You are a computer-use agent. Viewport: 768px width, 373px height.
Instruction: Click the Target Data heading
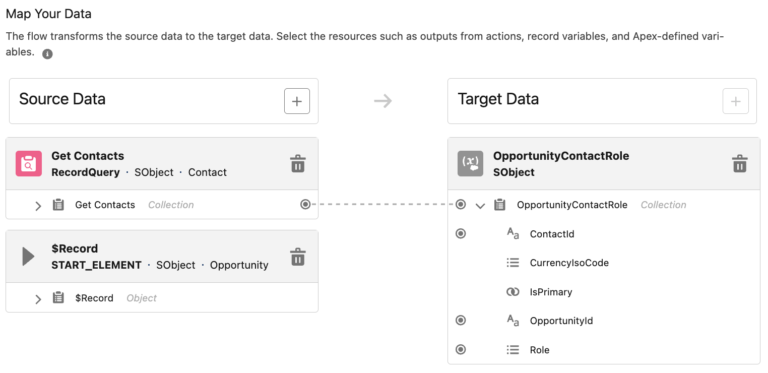click(x=498, y=99)
